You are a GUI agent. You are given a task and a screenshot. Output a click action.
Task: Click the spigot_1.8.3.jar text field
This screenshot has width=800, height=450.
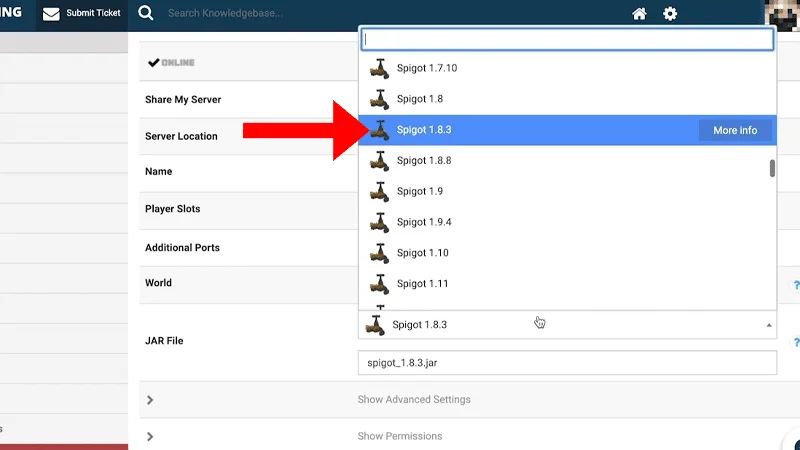click(x=566, y=363)
